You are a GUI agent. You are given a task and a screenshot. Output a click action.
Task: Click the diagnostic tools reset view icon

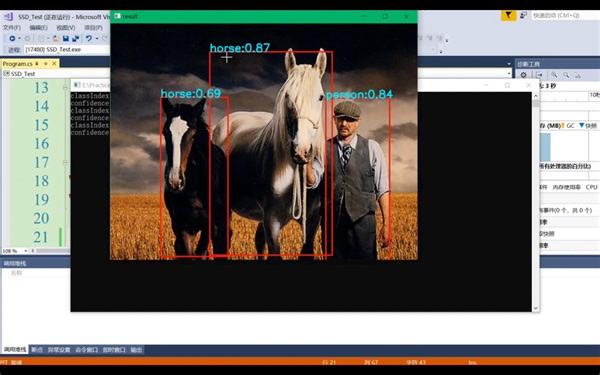pos(577,75)
